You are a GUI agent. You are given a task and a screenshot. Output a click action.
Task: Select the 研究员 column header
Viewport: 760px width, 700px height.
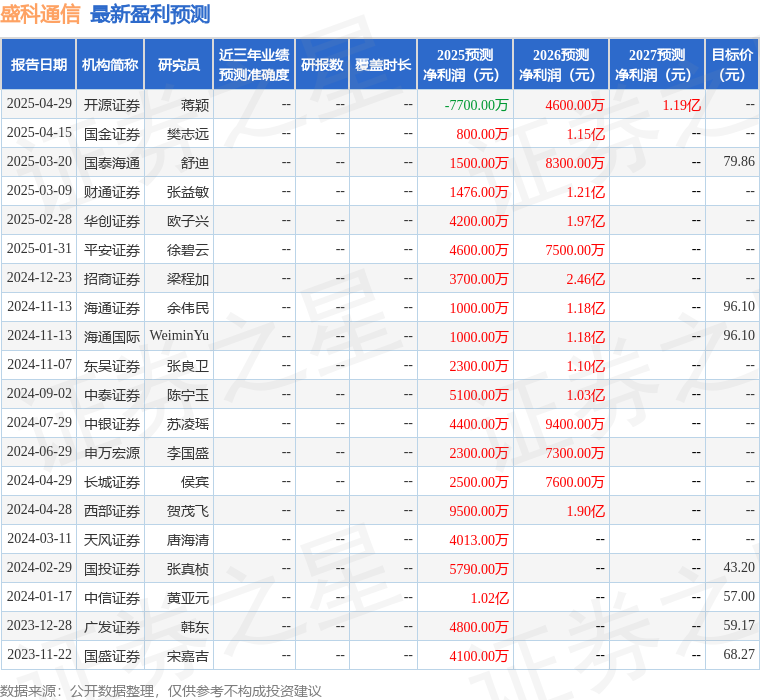[x=179, y=64]
